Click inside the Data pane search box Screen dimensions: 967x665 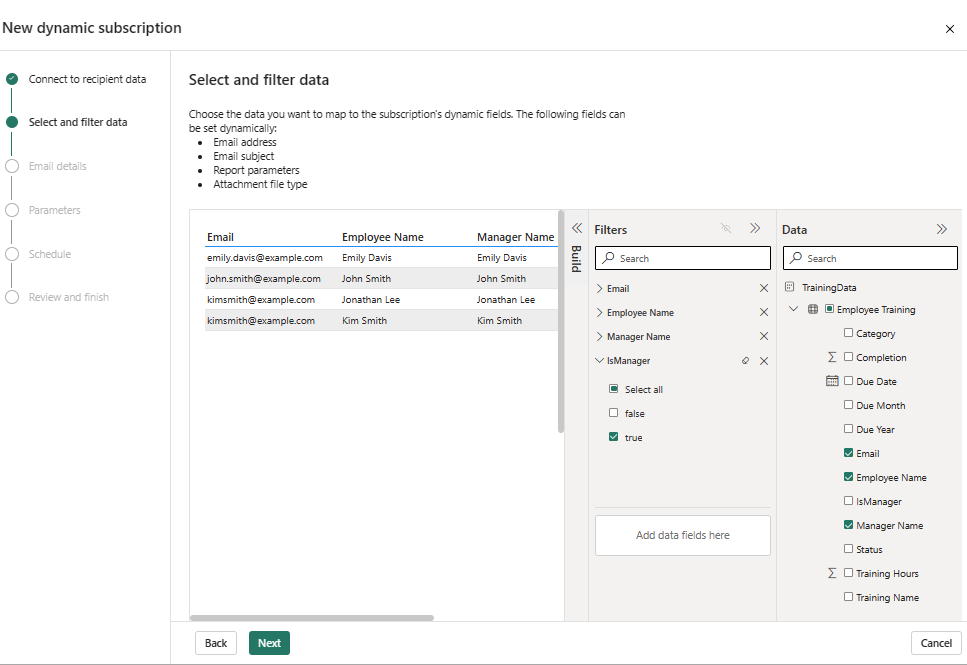coord(870,257)
